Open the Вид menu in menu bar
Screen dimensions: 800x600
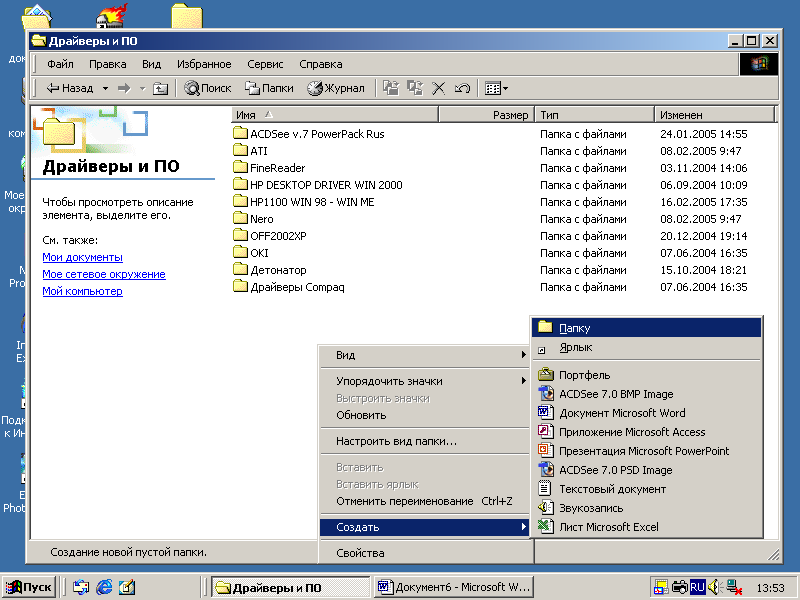click(151, 64)
